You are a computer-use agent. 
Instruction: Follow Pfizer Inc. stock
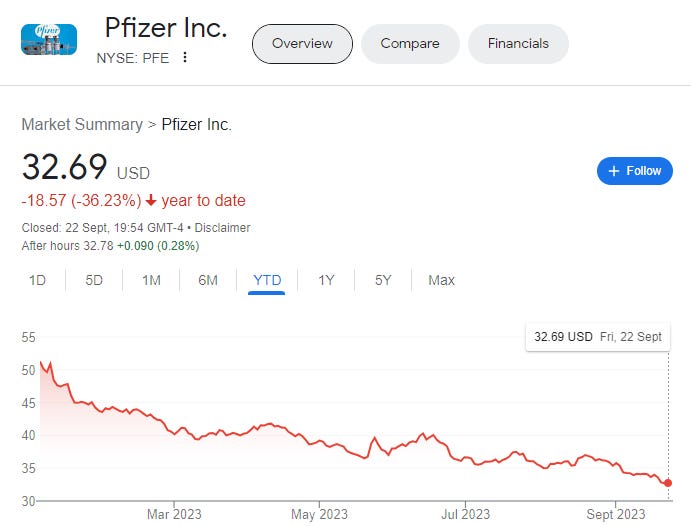pos(635,171)
